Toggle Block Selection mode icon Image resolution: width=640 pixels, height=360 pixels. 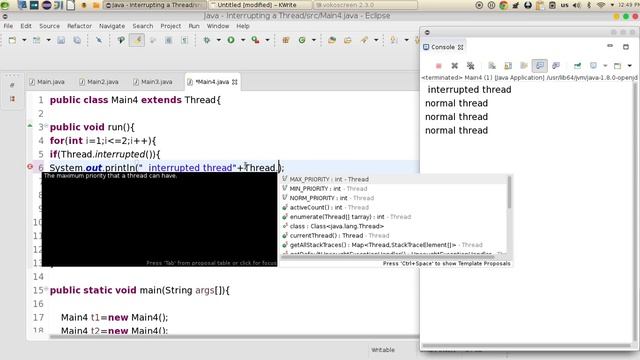click(x=169, y=40)
